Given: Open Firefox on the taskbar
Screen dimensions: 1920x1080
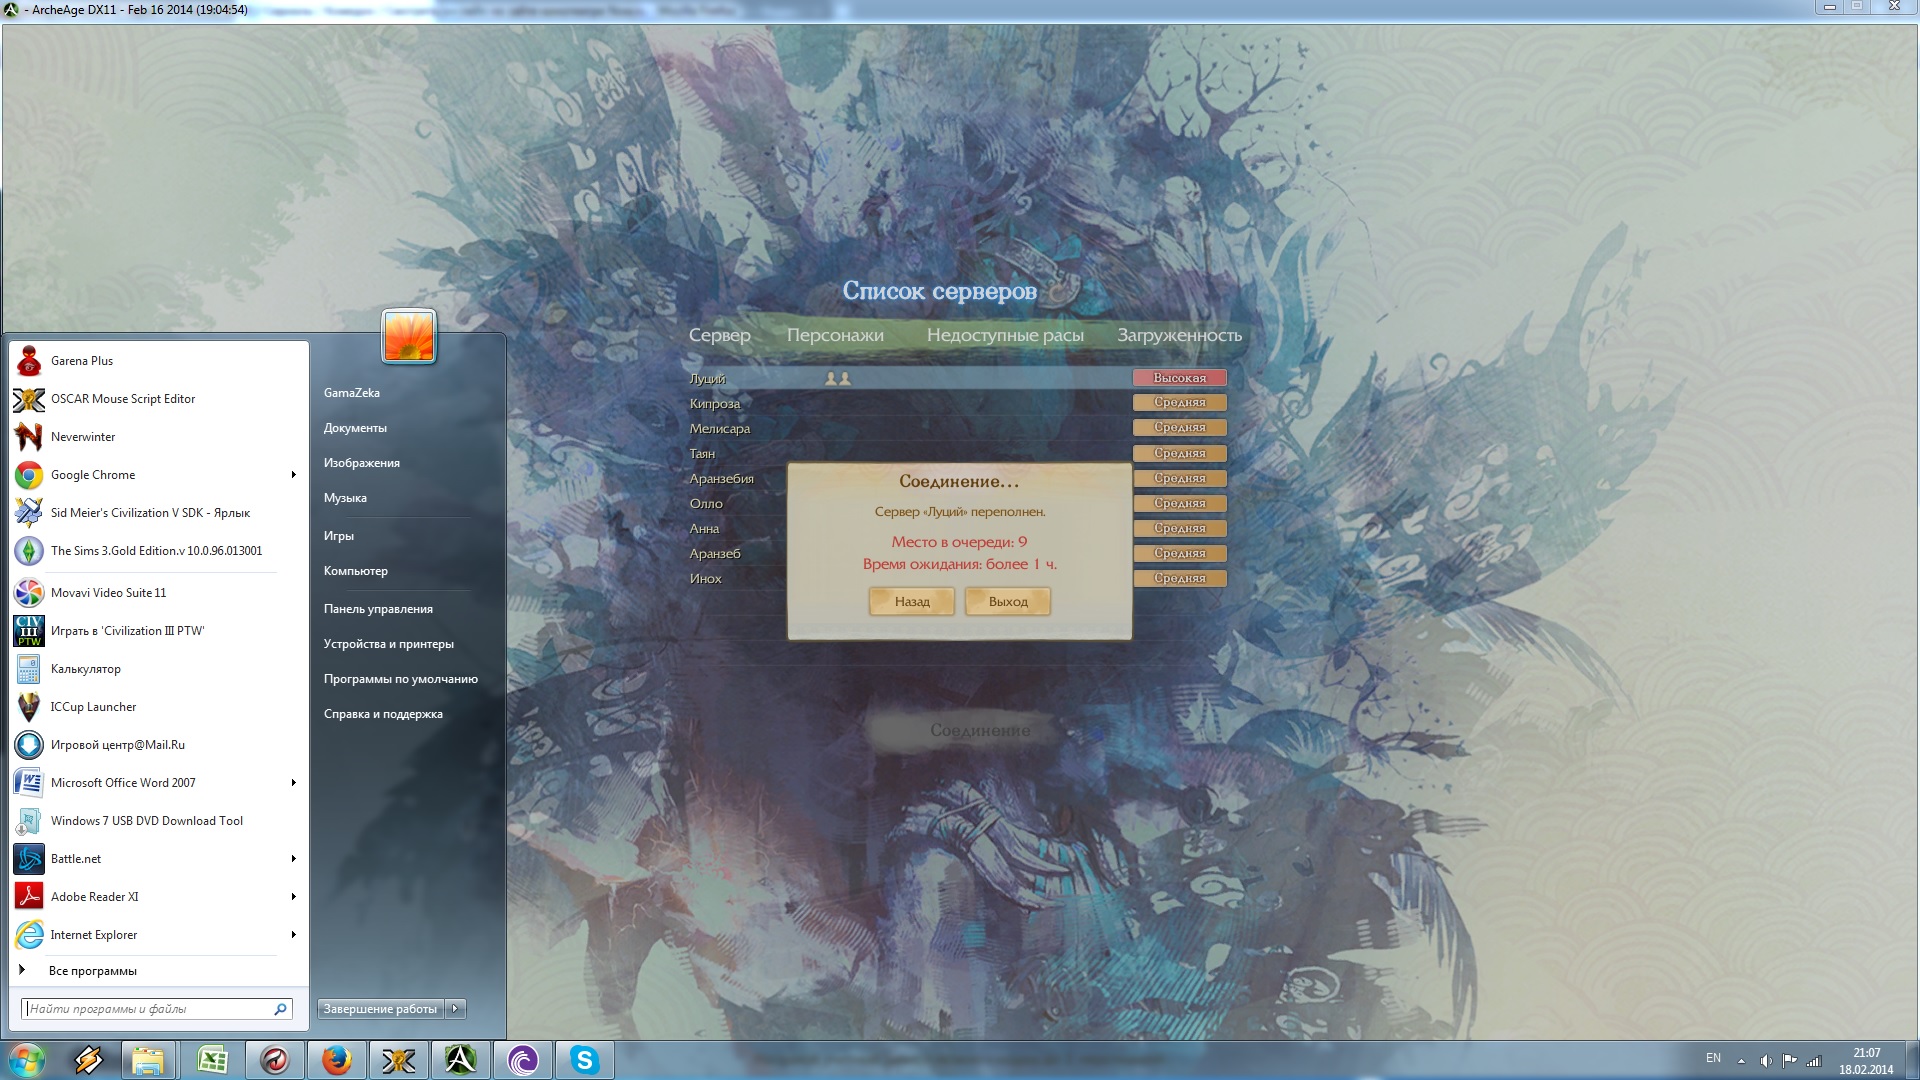Looking at the screenshot, I should (336, 1060).
